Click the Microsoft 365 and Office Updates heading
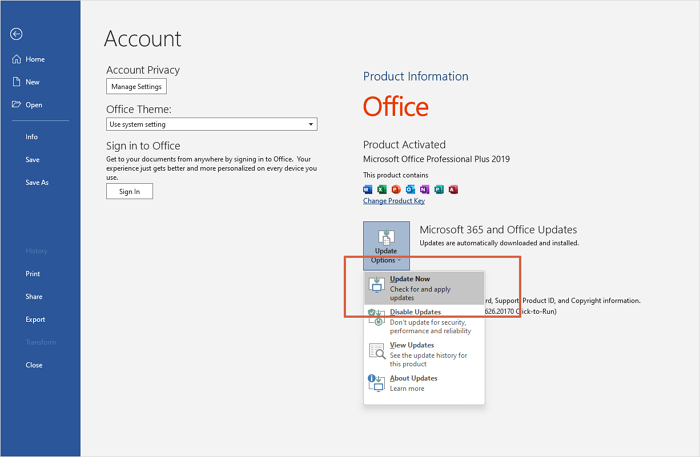Viewport: 700px width, 457px height. coord(498,229)
